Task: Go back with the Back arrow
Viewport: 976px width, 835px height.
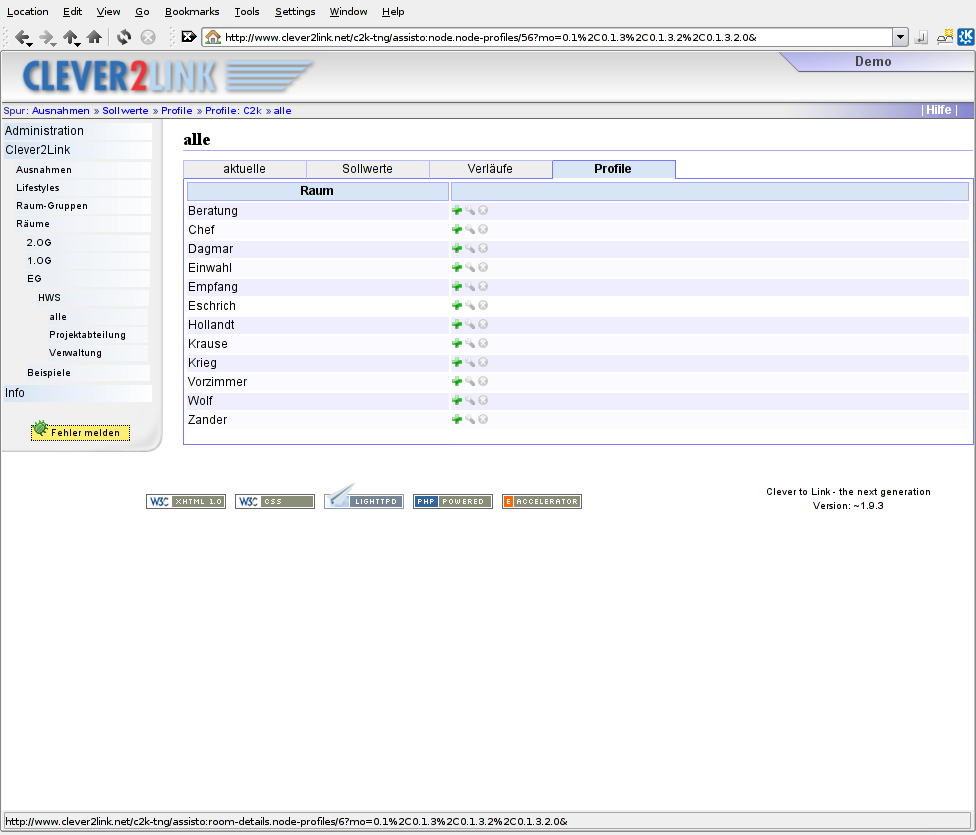Action: coord(22,37)
